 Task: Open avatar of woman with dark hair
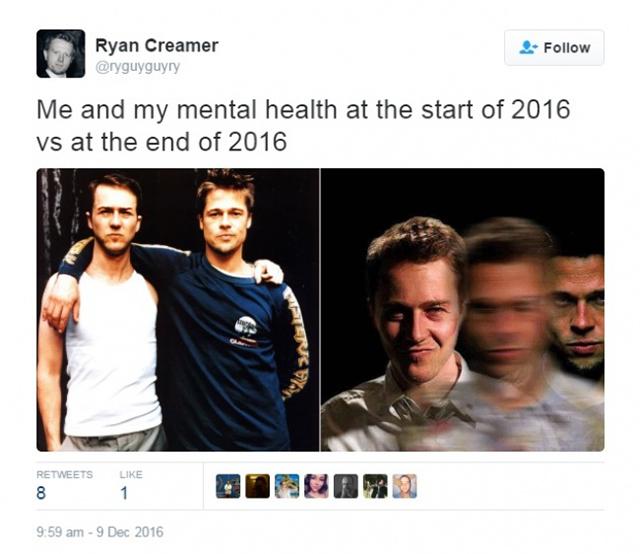316,486
